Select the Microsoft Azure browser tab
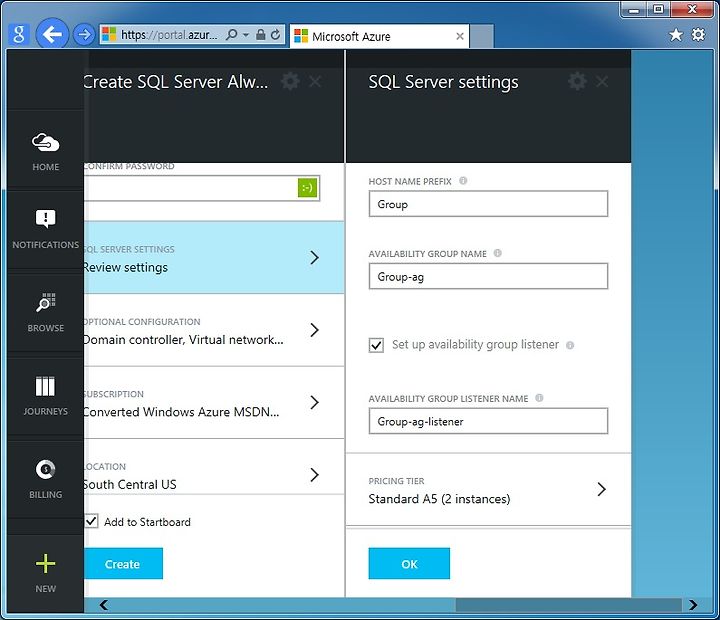Image resolution: width=720 pixels, height=620 pixels. [379, 36]
